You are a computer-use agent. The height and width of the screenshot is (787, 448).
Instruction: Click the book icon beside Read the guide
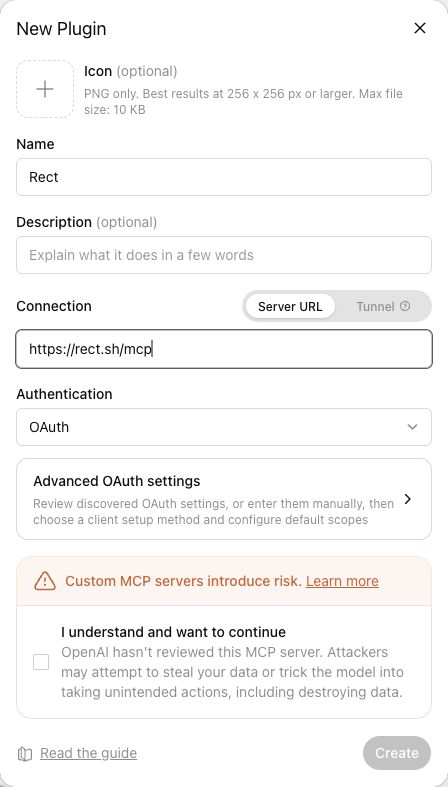[25, 753]
